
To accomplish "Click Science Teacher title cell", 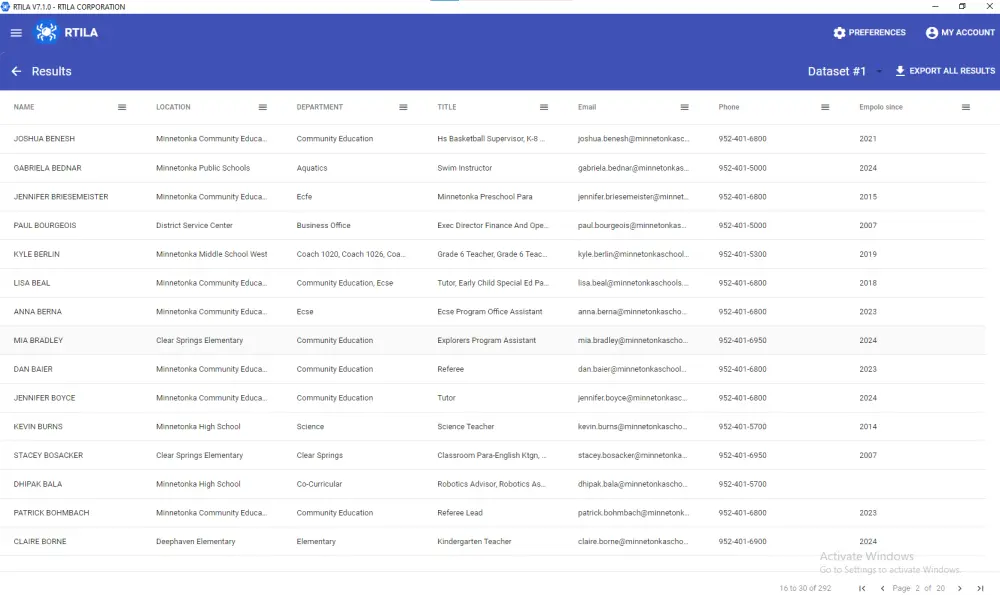I will pyautogui.click(x=466, y=427).
